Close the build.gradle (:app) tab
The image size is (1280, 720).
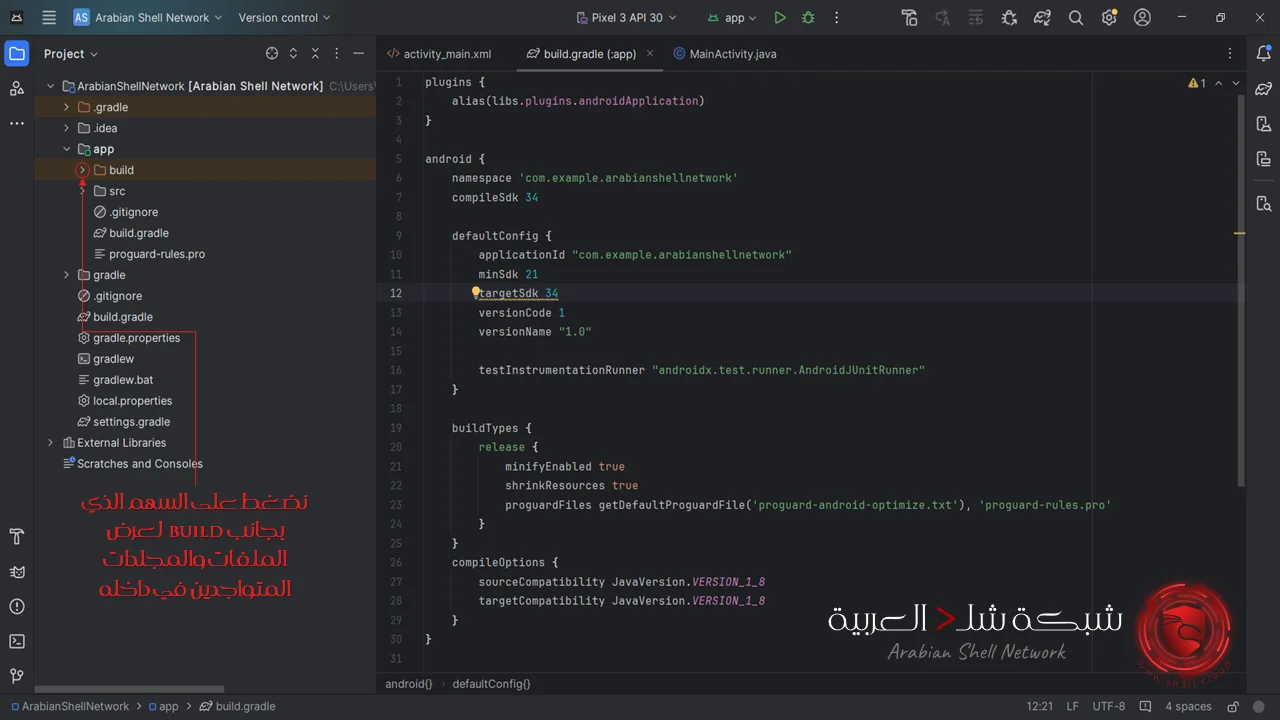point(650,54)
